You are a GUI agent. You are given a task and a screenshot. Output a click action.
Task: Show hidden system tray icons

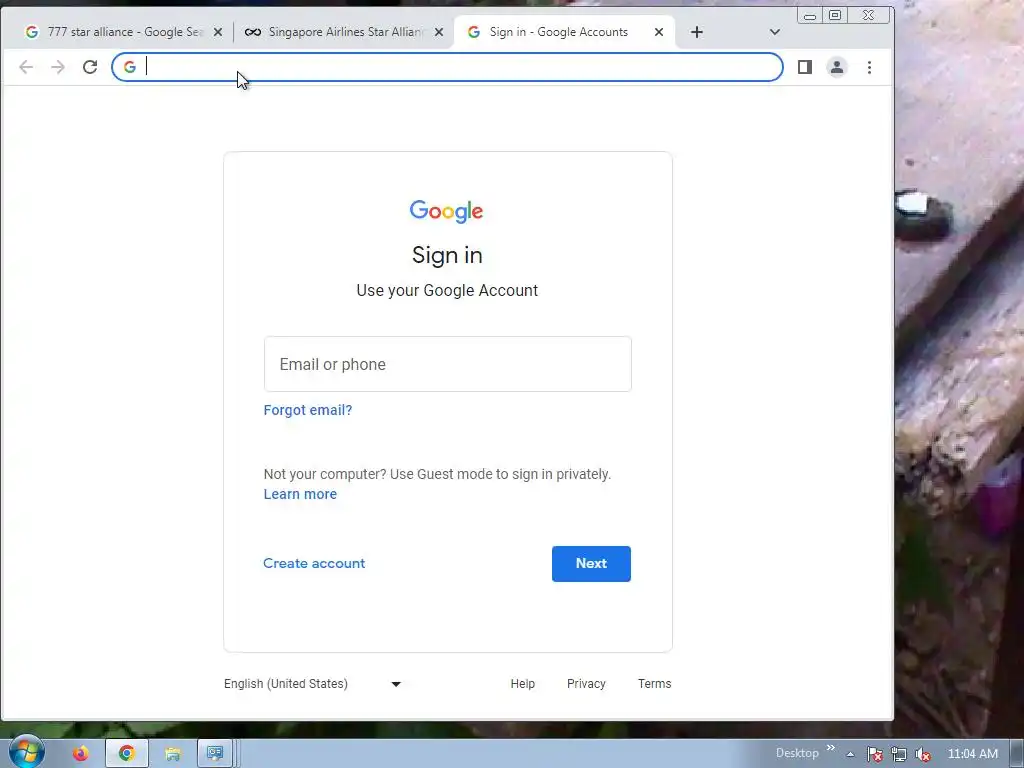850,754
